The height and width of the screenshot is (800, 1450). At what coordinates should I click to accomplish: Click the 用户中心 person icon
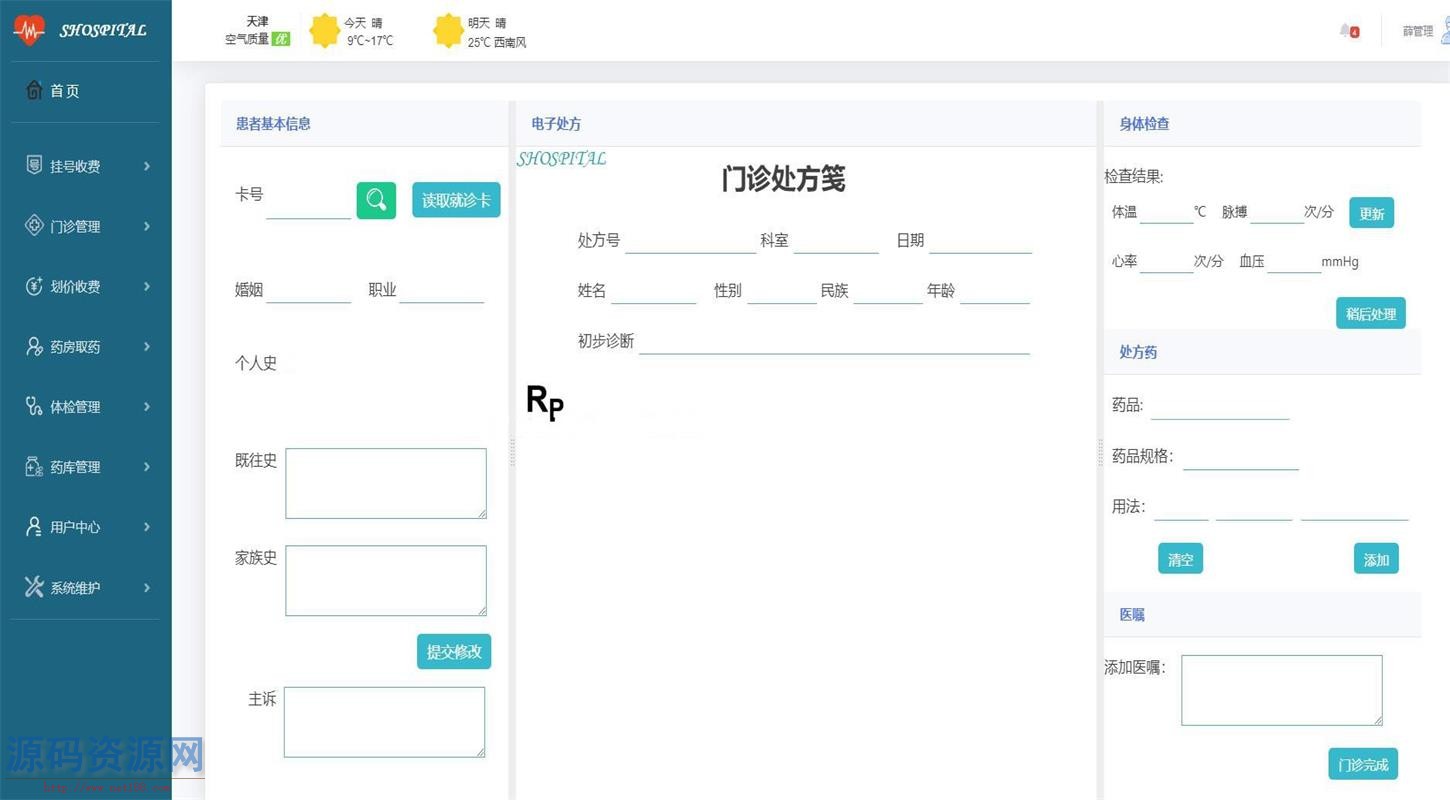34,526
